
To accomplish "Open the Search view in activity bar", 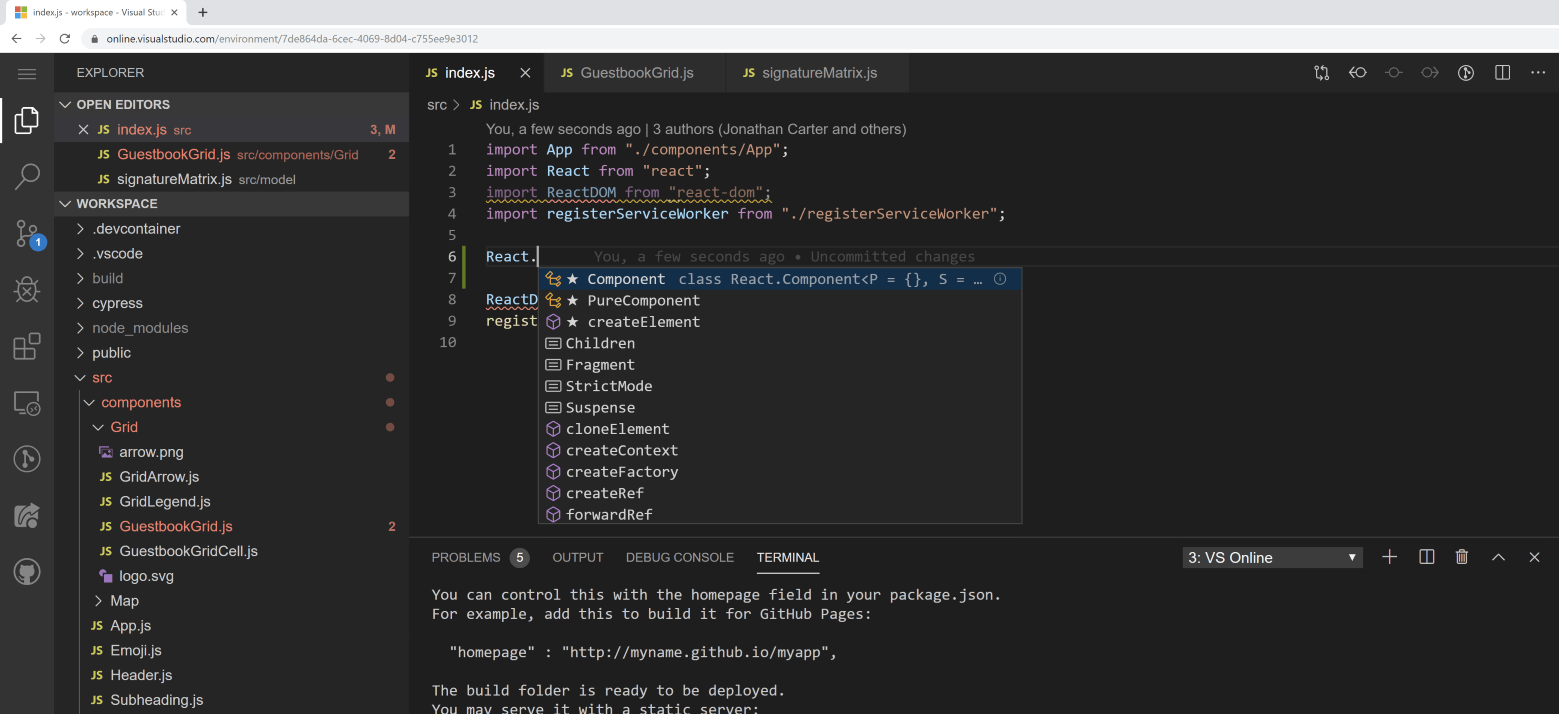I will (x=27, y=176).
